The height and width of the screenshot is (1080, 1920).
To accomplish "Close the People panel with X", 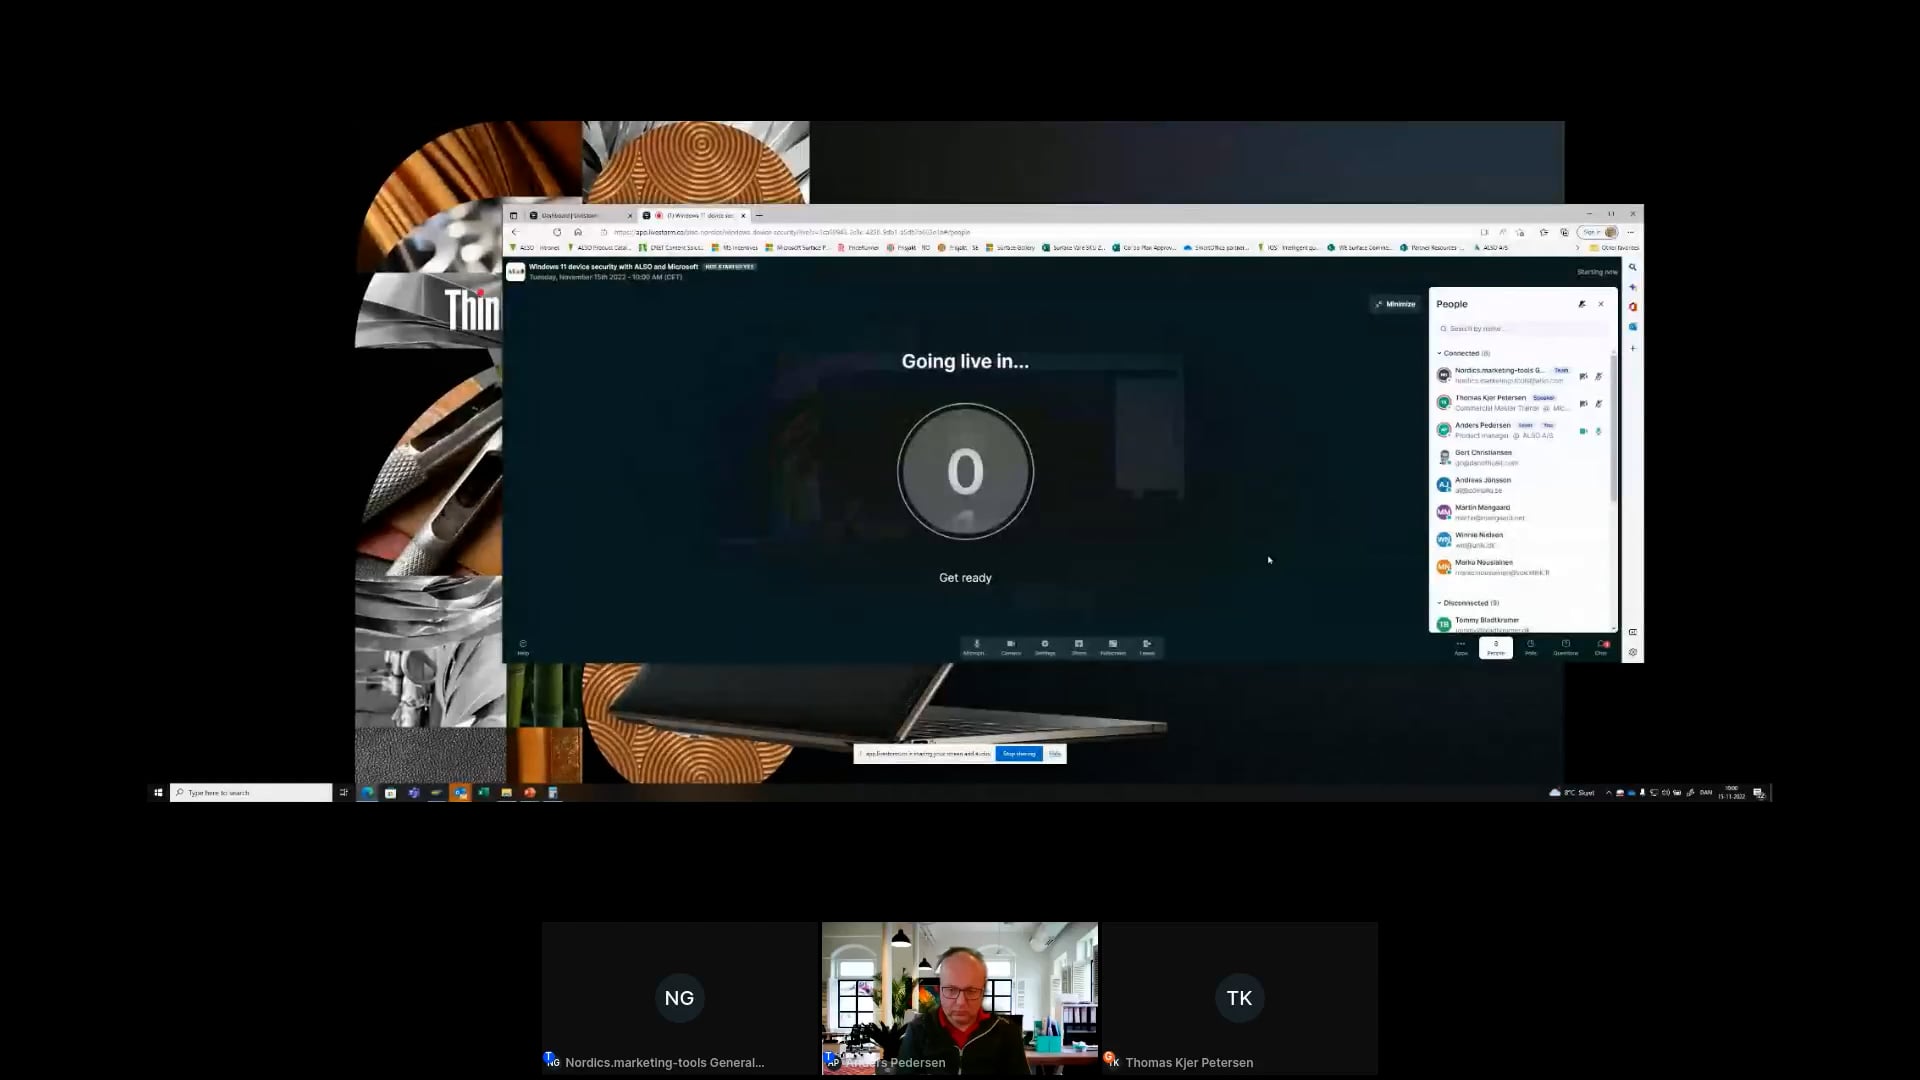I will click(x=1601, y=304).
